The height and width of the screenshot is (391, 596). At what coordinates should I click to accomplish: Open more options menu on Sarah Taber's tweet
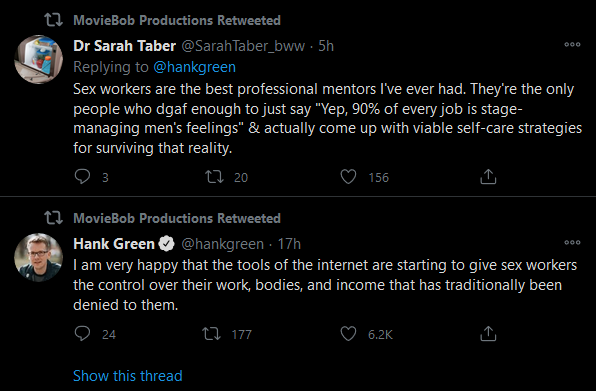[x=572, y=44]
